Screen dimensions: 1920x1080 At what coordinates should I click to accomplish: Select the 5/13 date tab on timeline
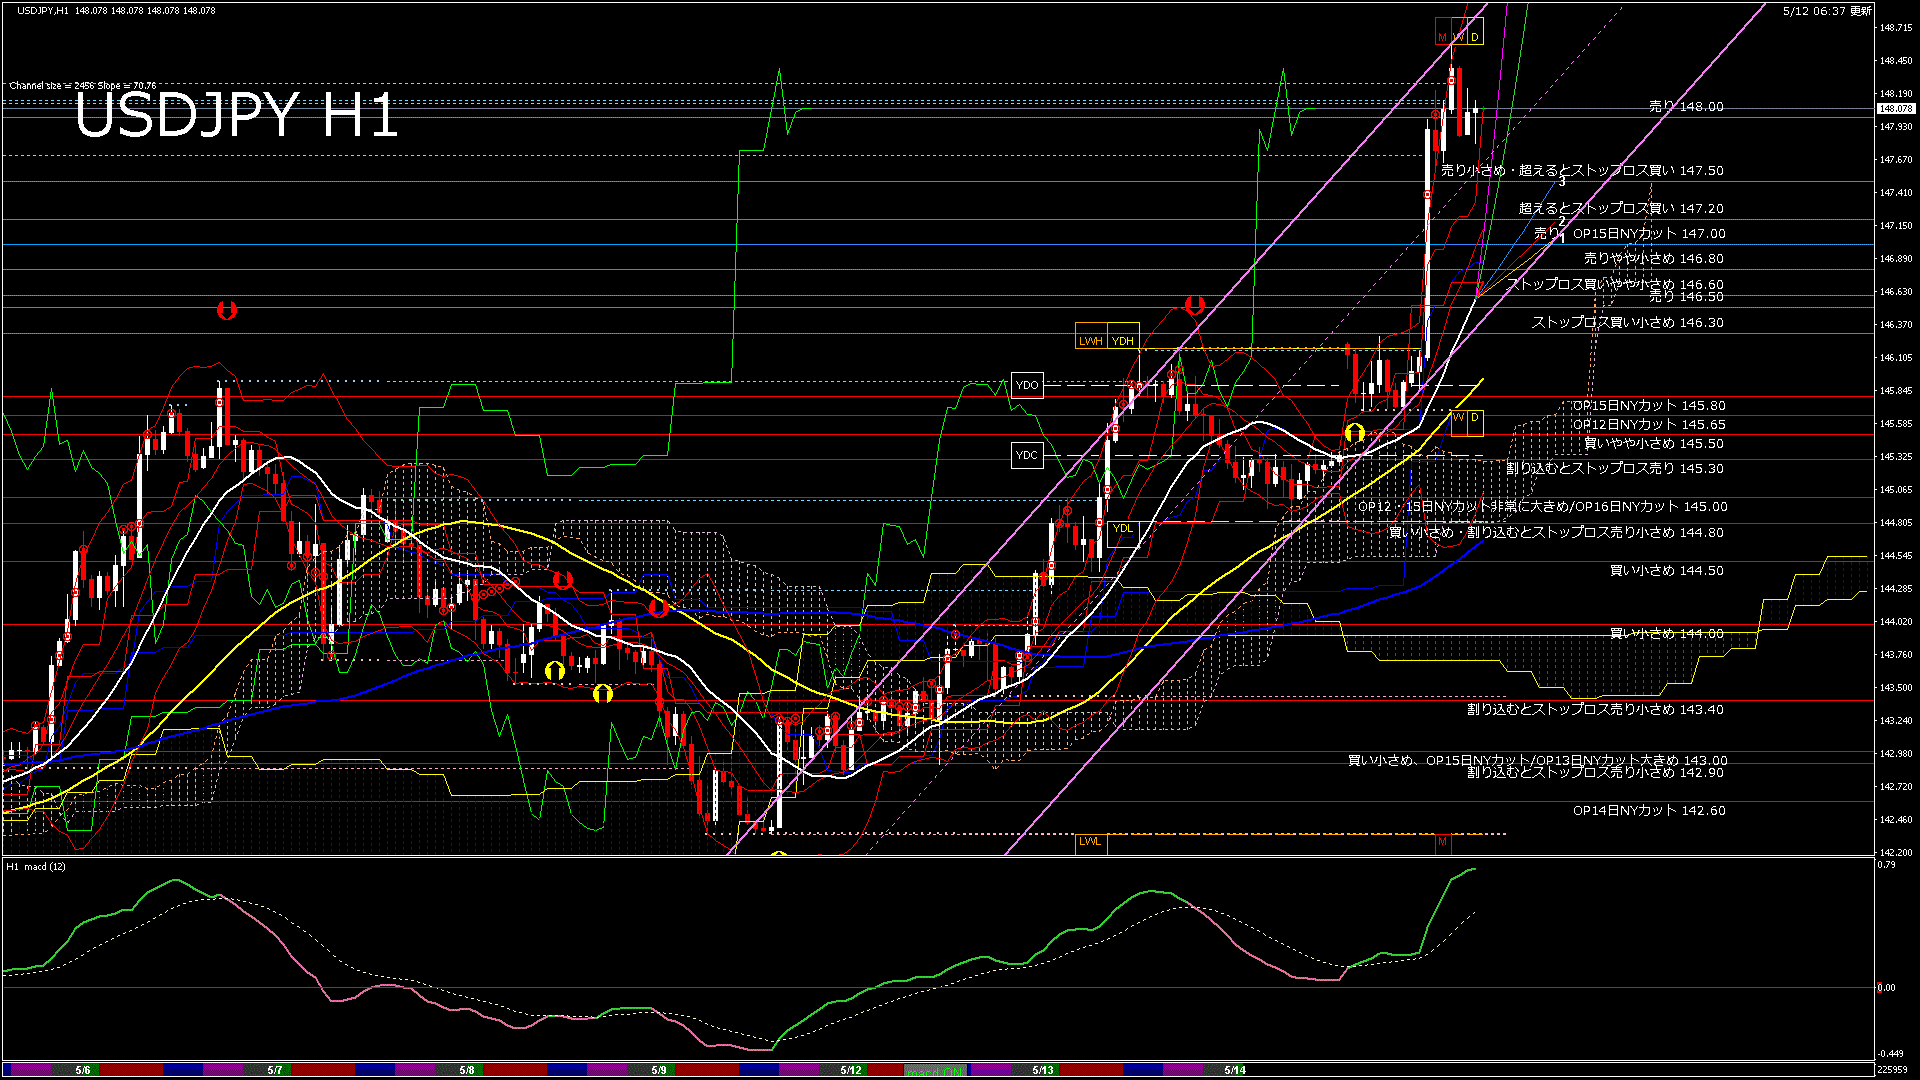pos(1043,1070)
